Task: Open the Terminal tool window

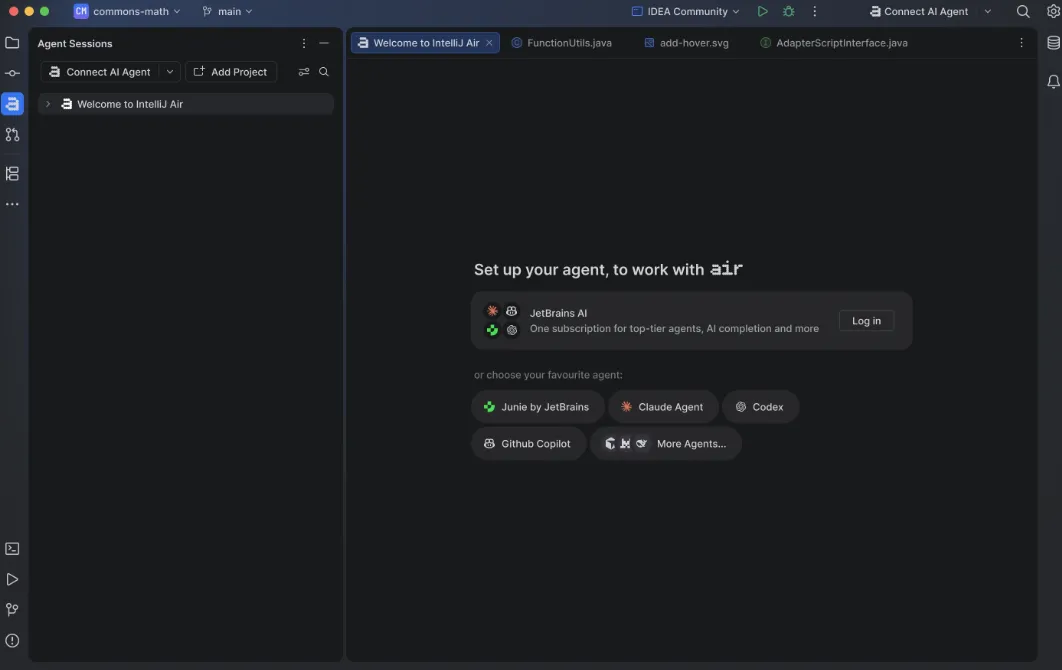Action: [12, 549]
